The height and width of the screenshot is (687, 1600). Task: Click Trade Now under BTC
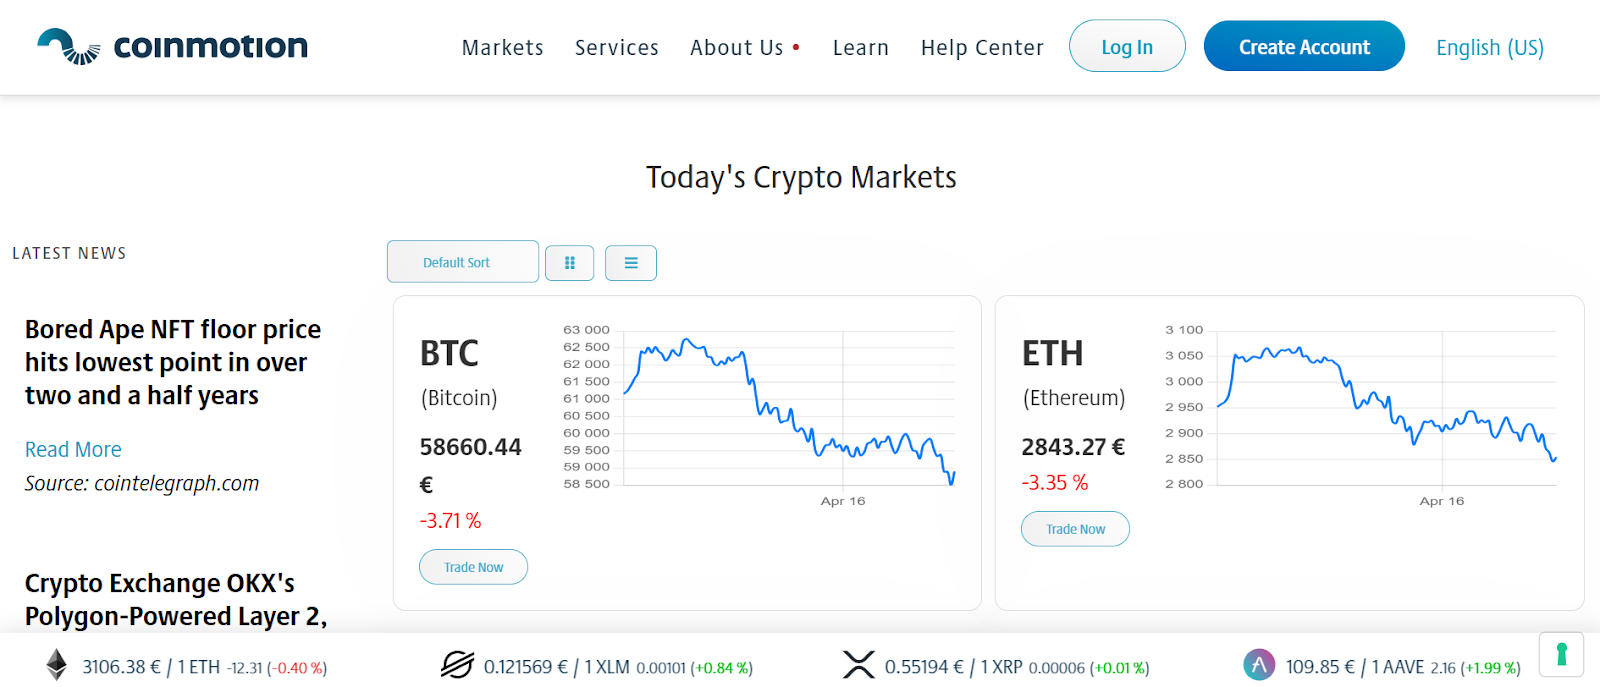point(473,567)
